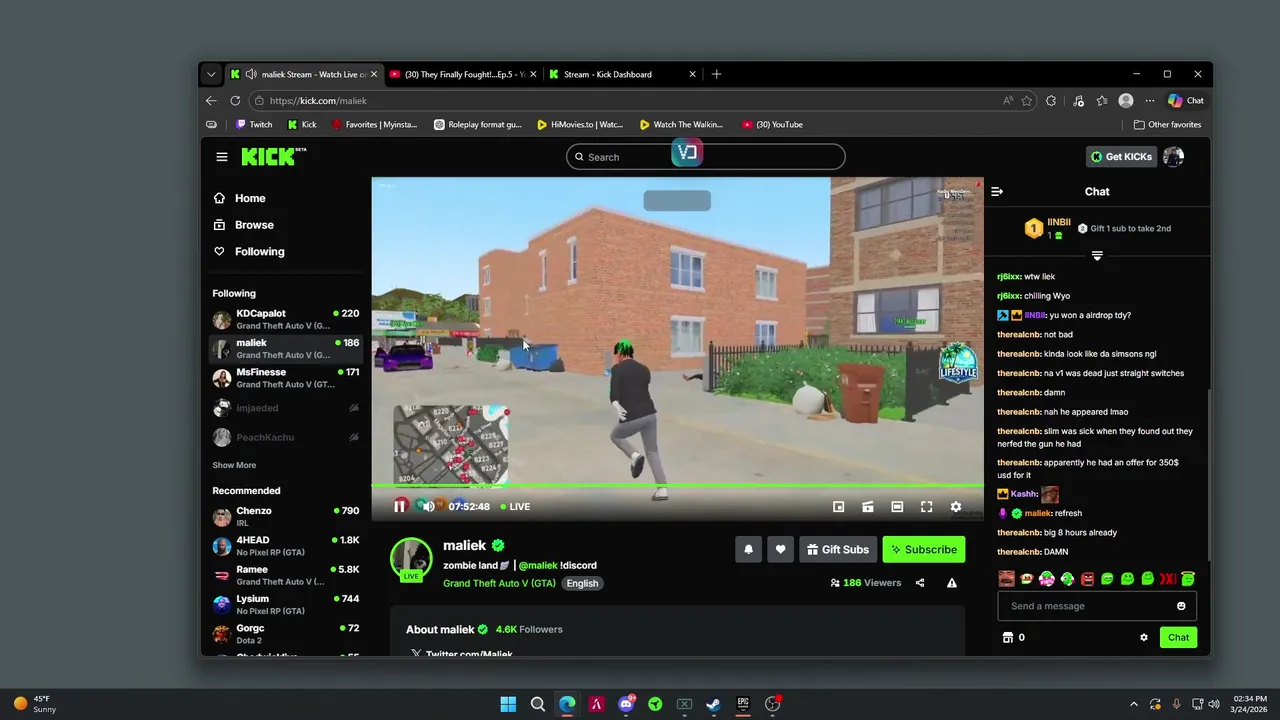Insert the angry red face emote

coord(1087,578)
